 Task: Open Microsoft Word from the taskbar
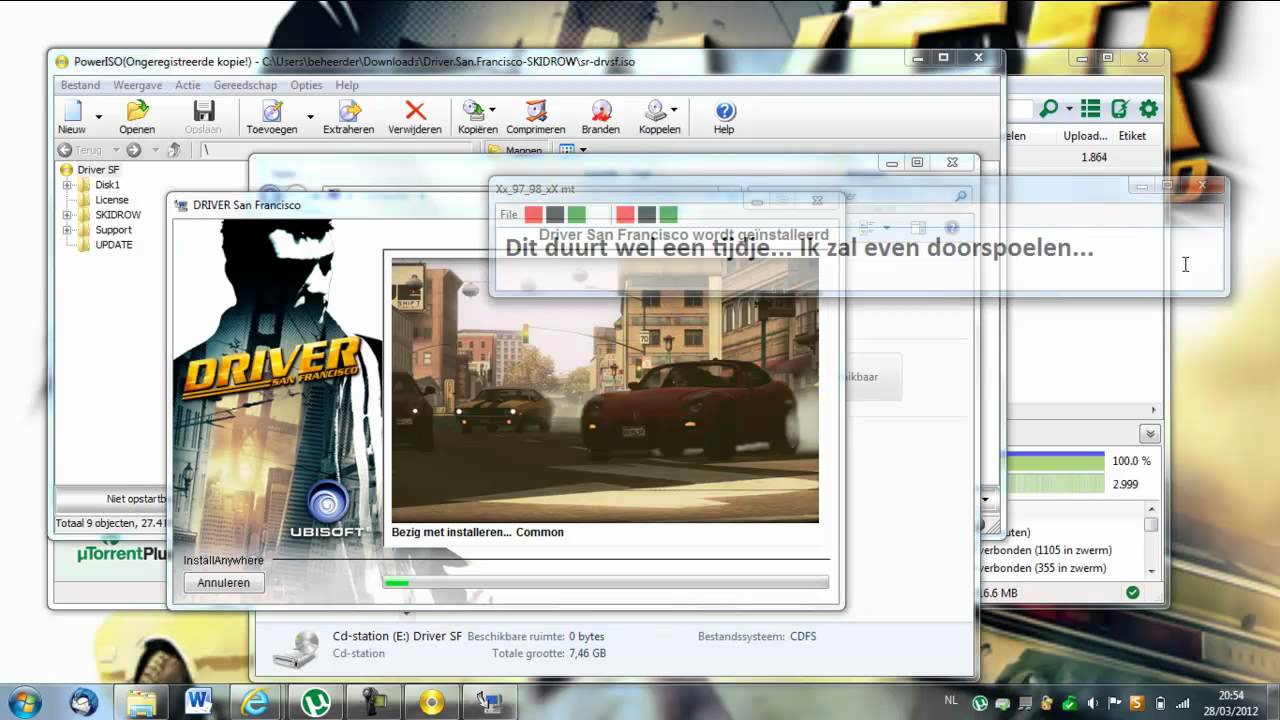coord(198,702)
